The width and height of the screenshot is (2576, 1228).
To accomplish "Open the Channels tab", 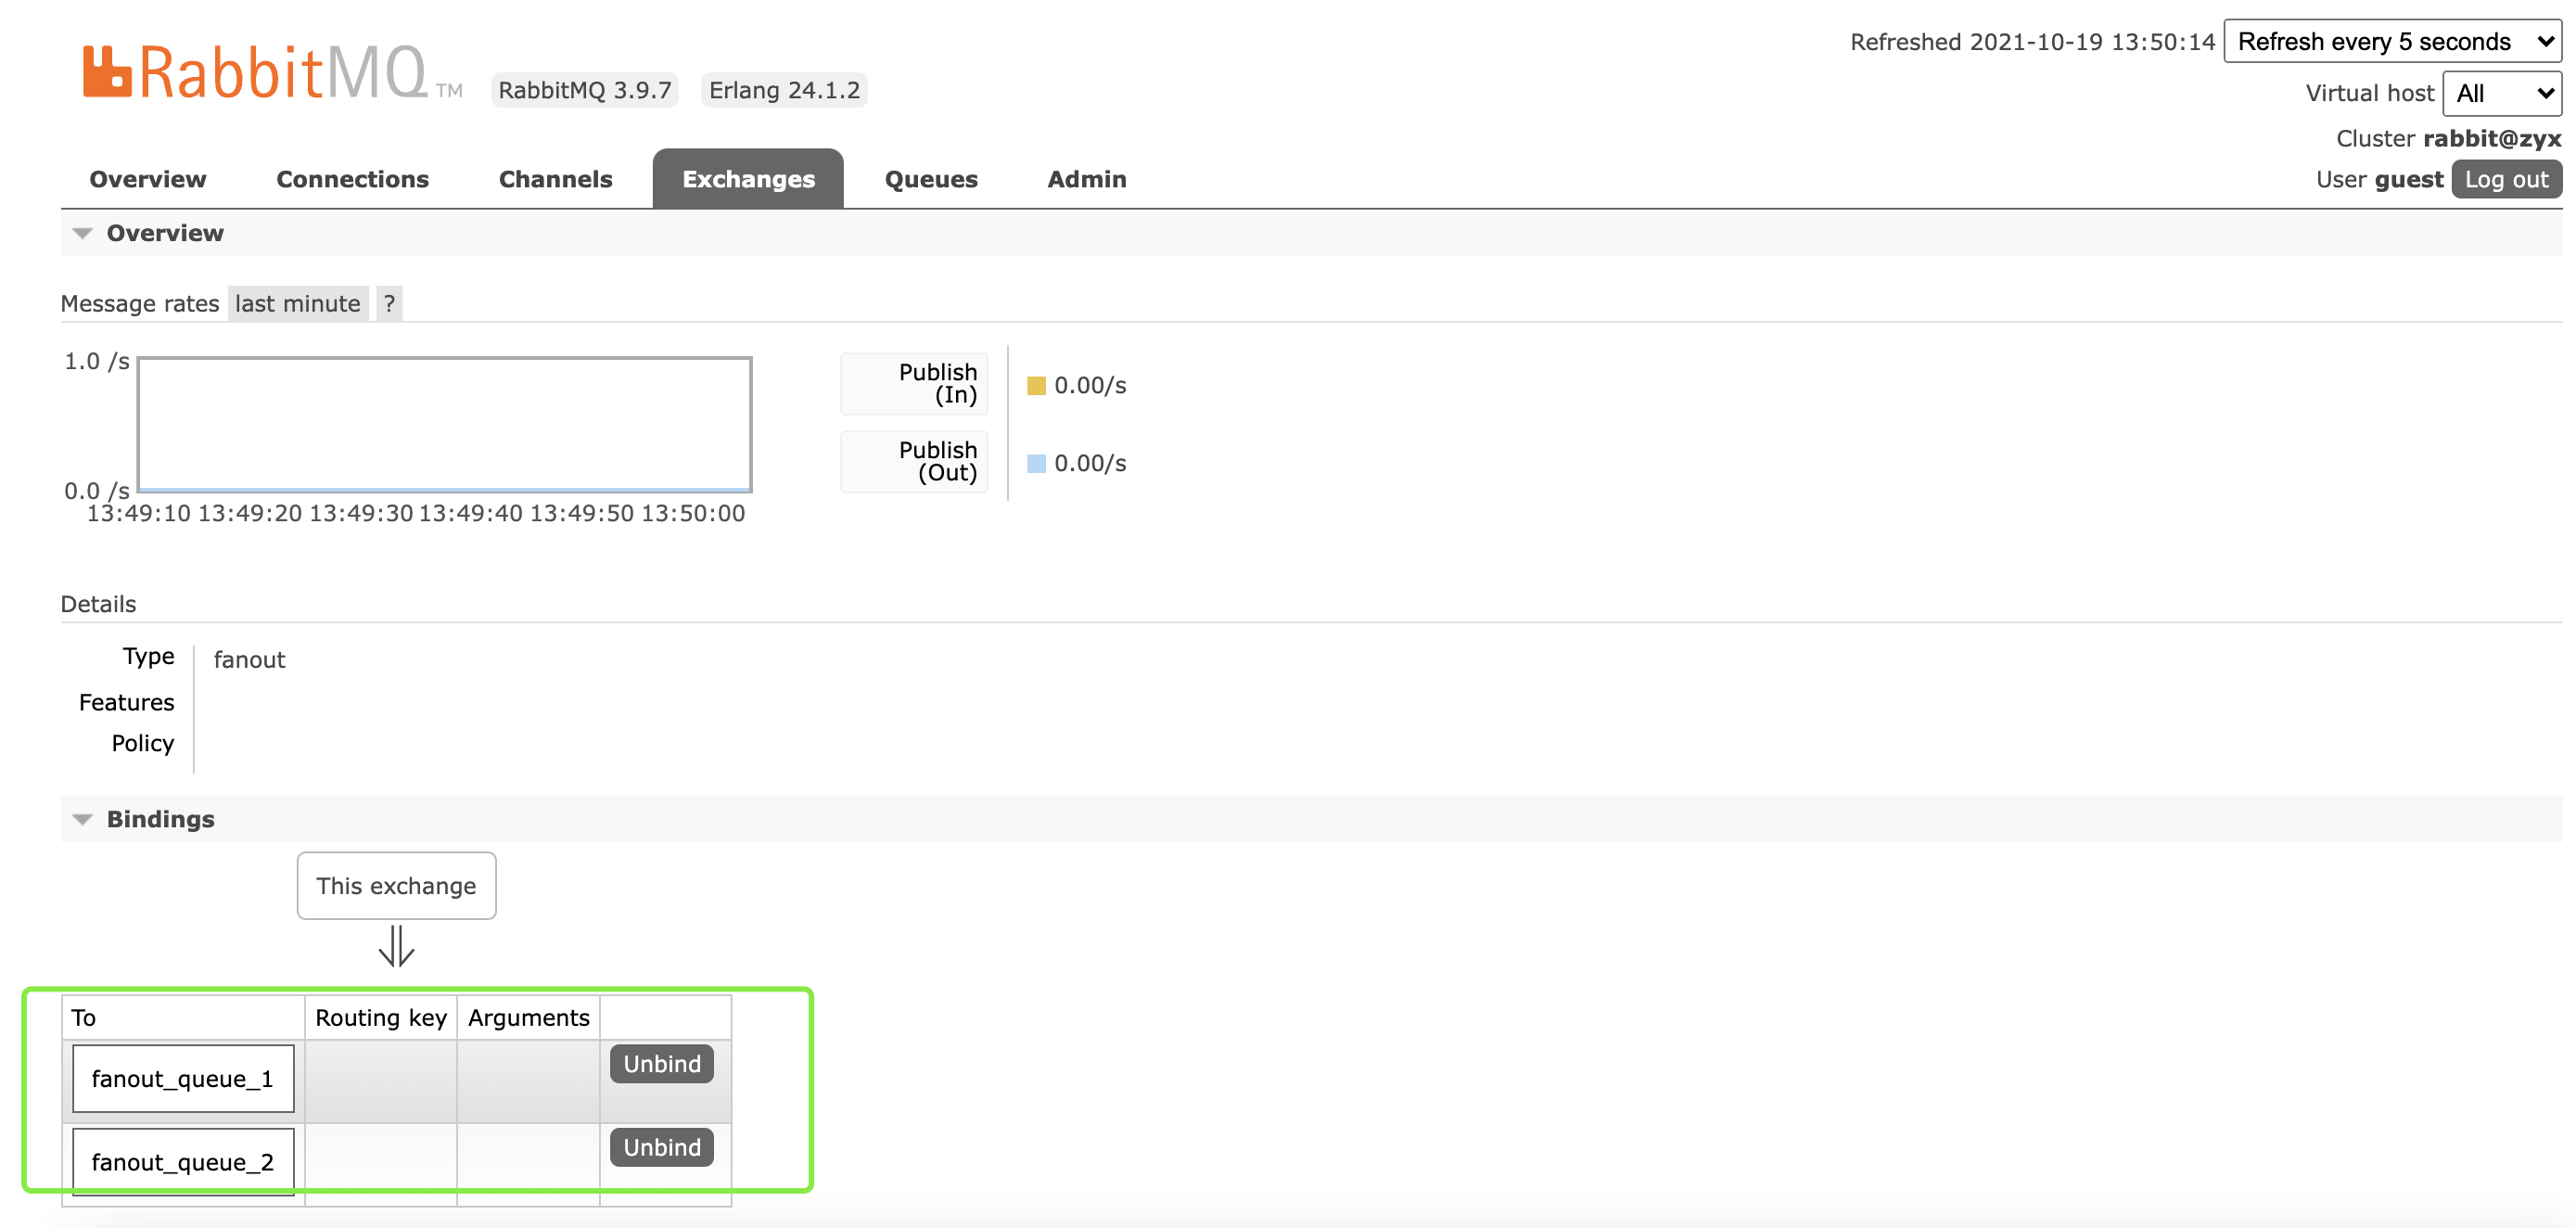I will 555,179.
